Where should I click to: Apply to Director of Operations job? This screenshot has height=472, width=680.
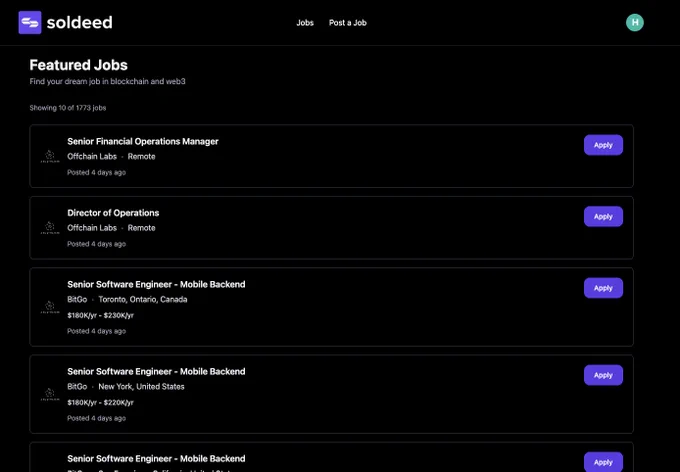click(603, 216)
